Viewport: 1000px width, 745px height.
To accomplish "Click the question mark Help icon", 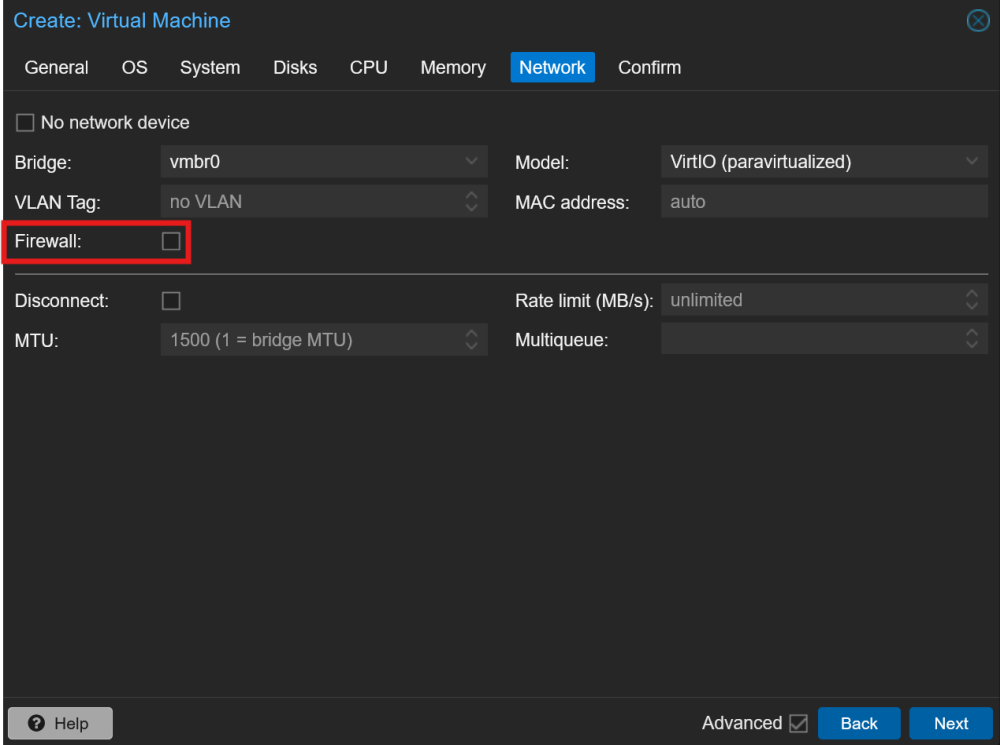I will coord(36,723).
